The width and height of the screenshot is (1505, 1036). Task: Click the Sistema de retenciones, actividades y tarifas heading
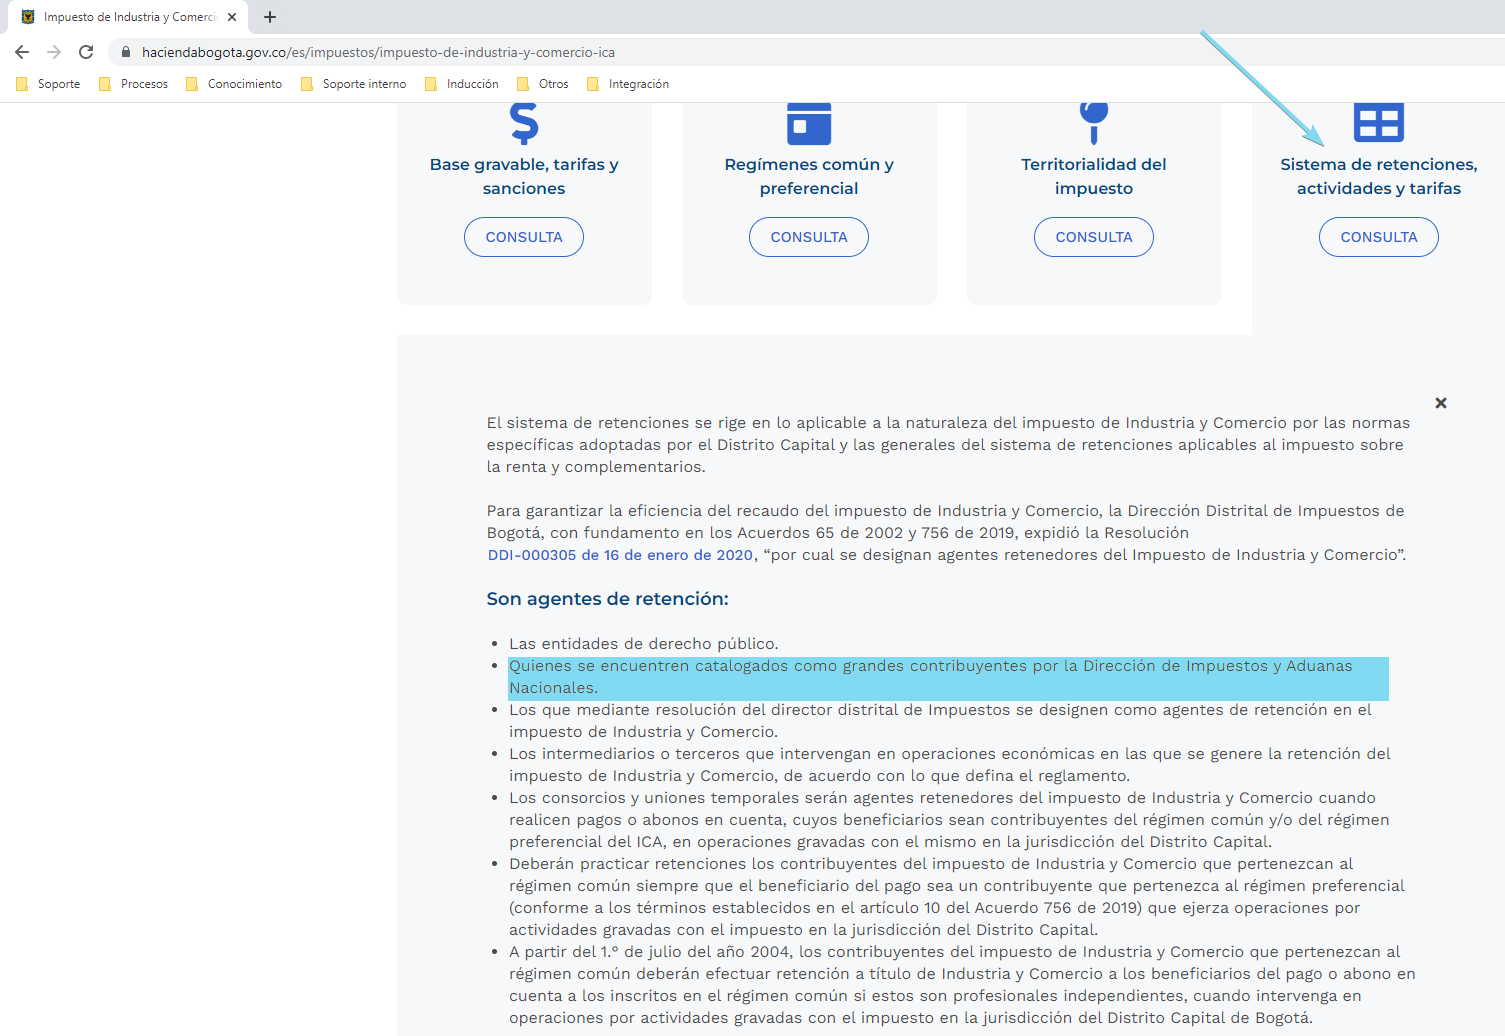pyautogui.click(x=1379, y=176)
